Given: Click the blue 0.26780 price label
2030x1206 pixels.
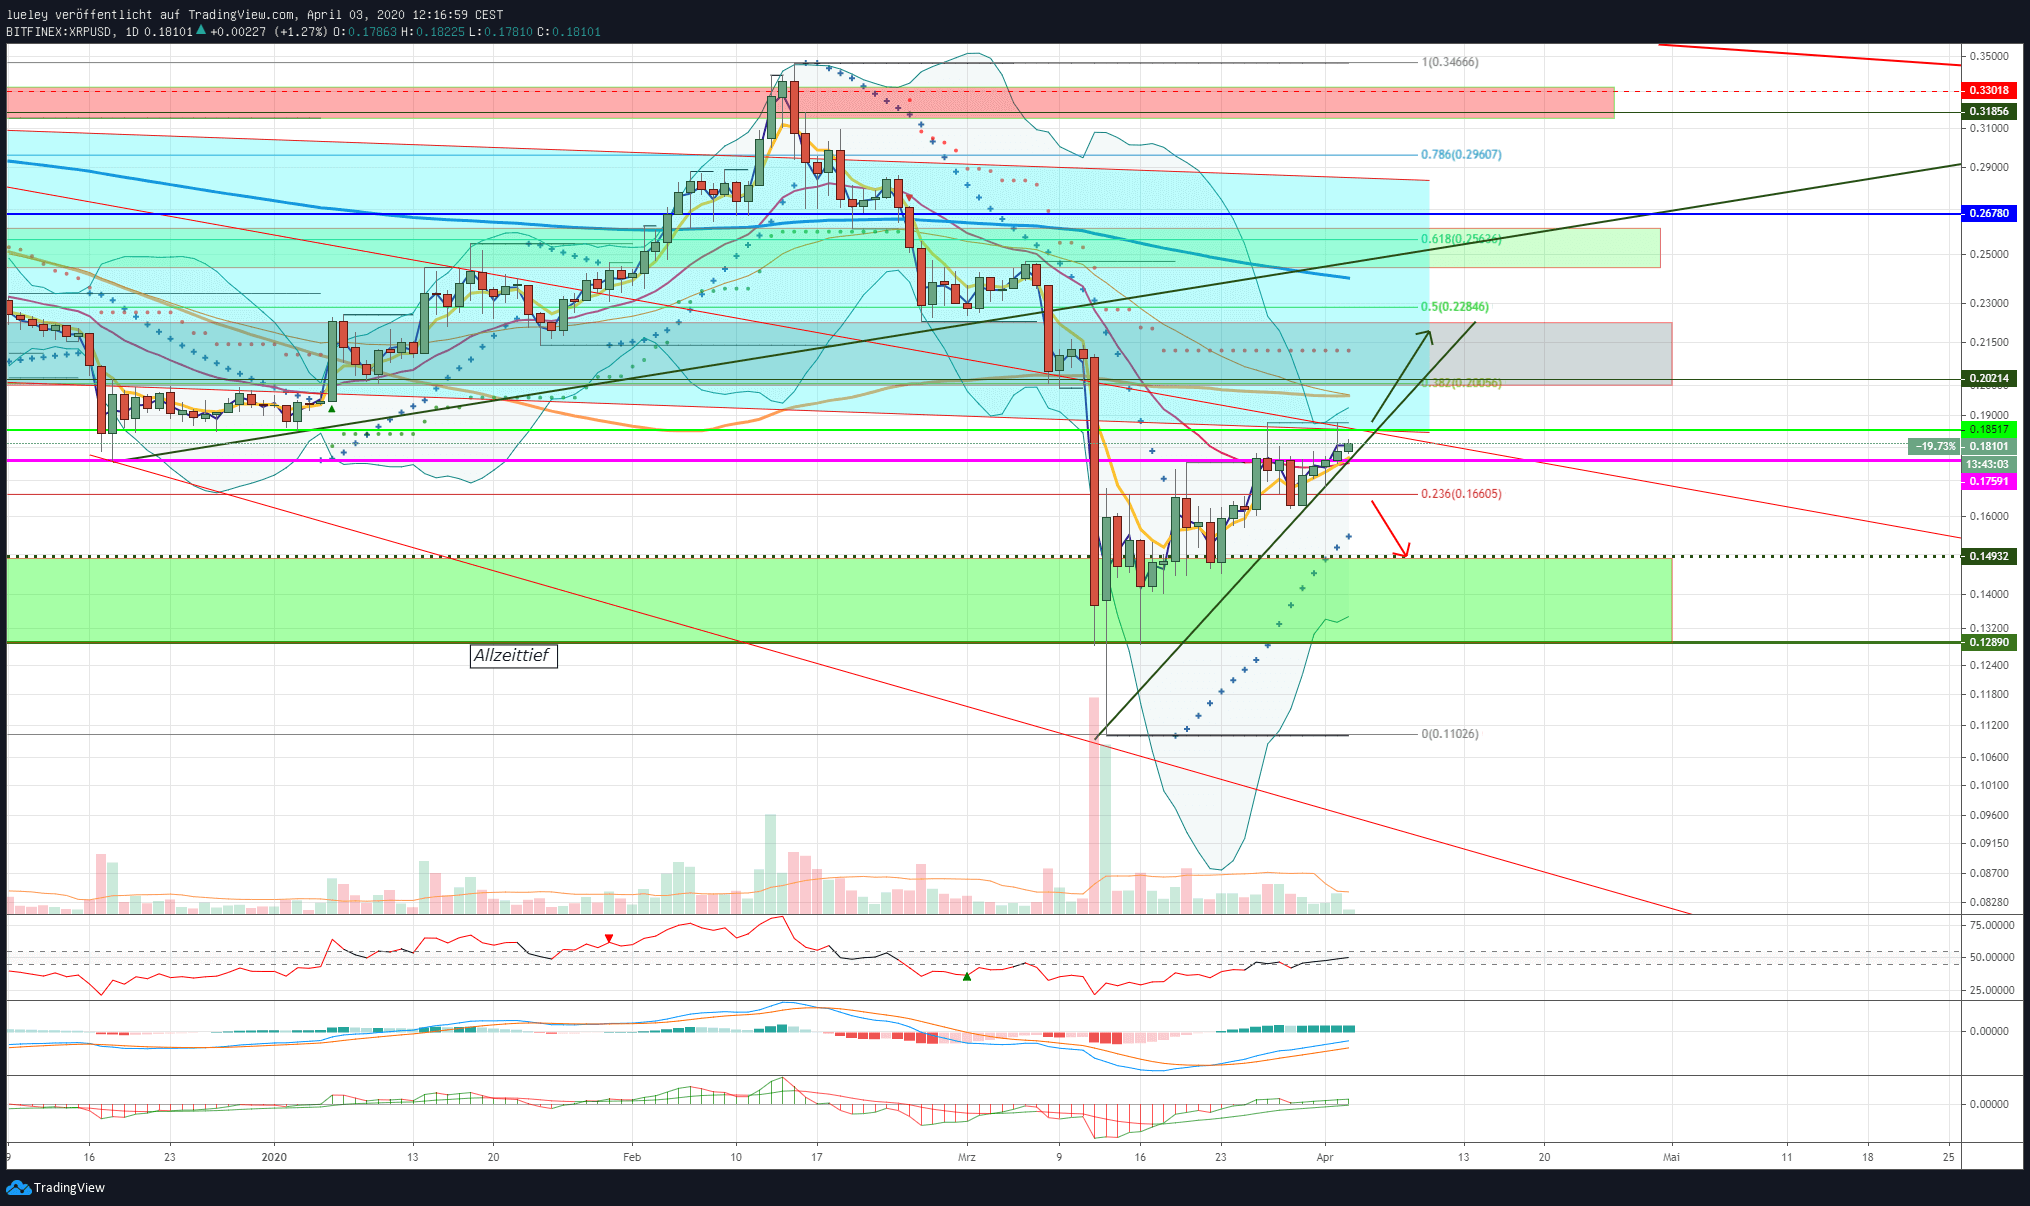Looking at the screenshot, I should [x=1989, y=213].
